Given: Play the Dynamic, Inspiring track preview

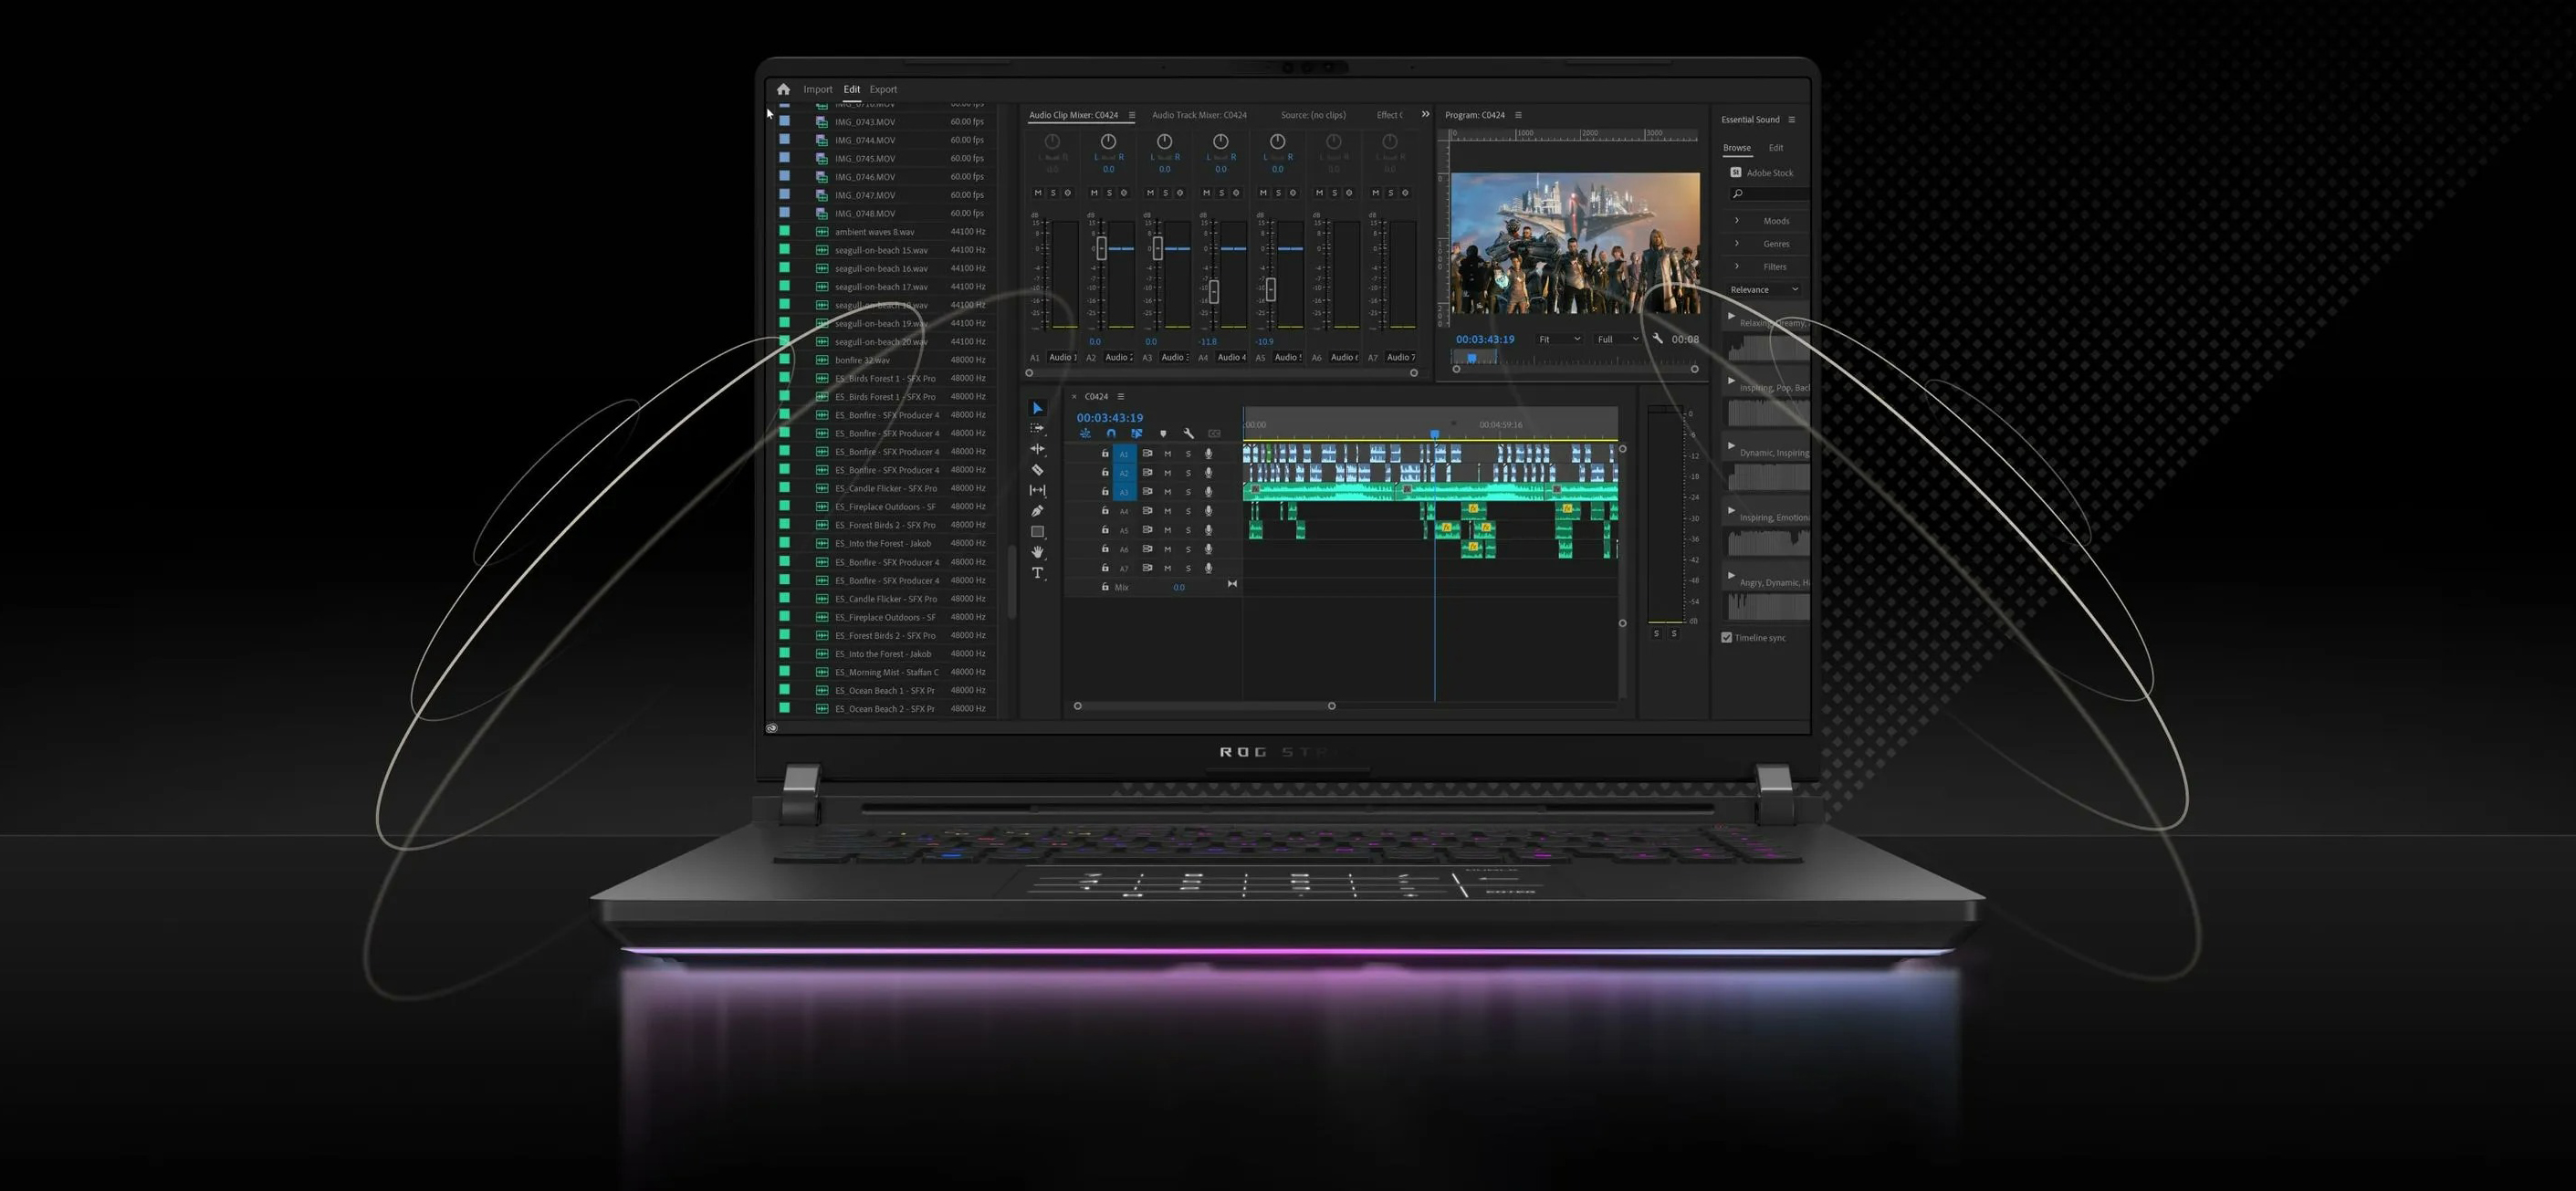Looking at the screenshot, I should pyautogui.click(x=1731, y=446).
